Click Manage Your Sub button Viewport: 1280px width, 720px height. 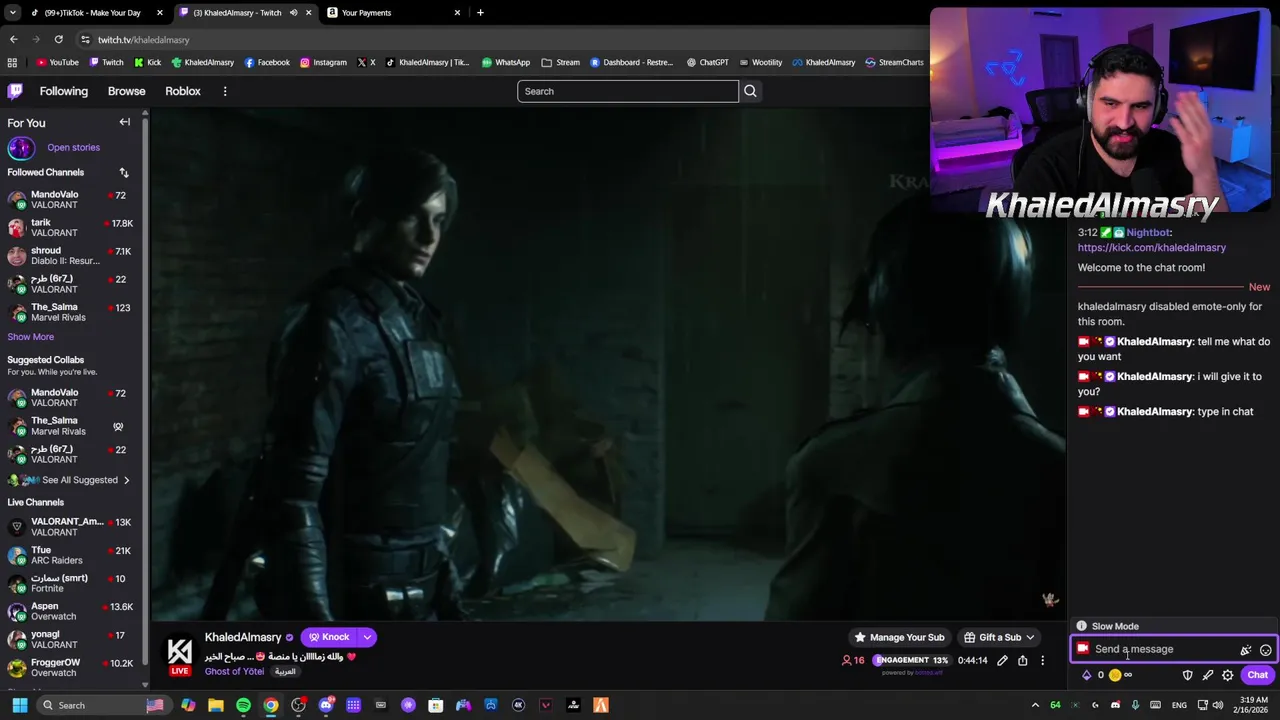[x=898, y=637]
